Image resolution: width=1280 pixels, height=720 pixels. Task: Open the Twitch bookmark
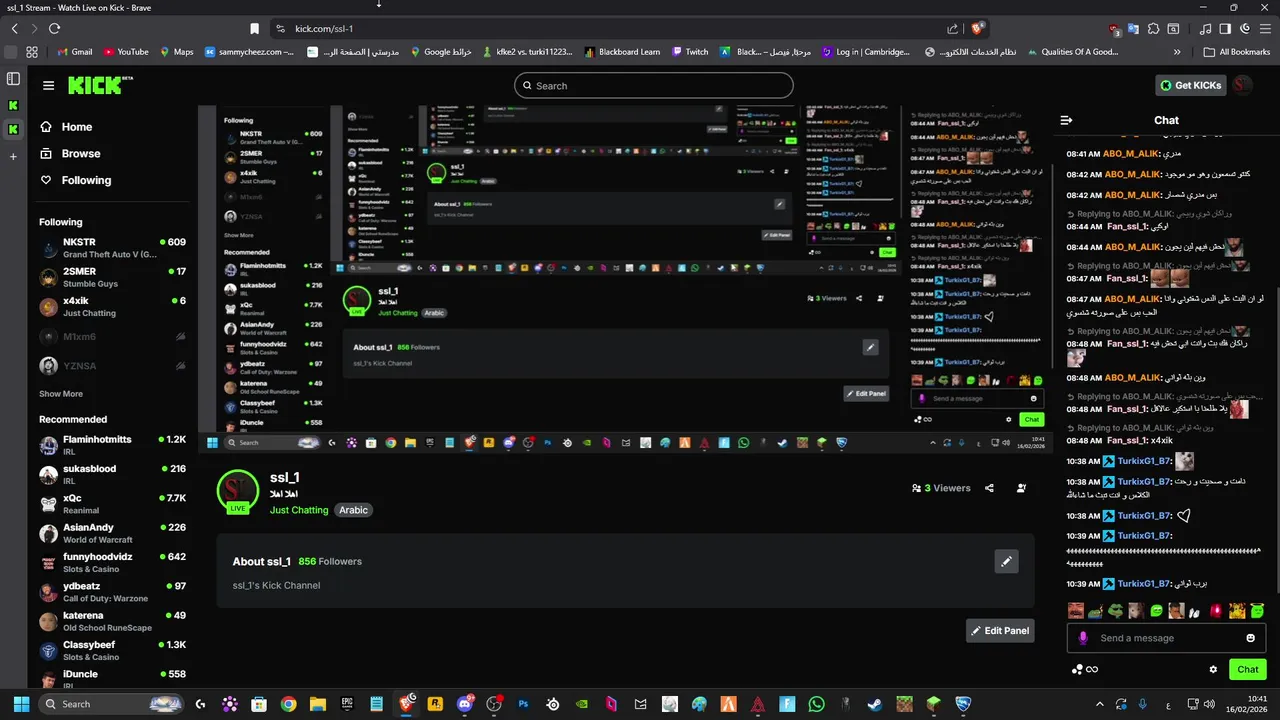click(689, 52)
